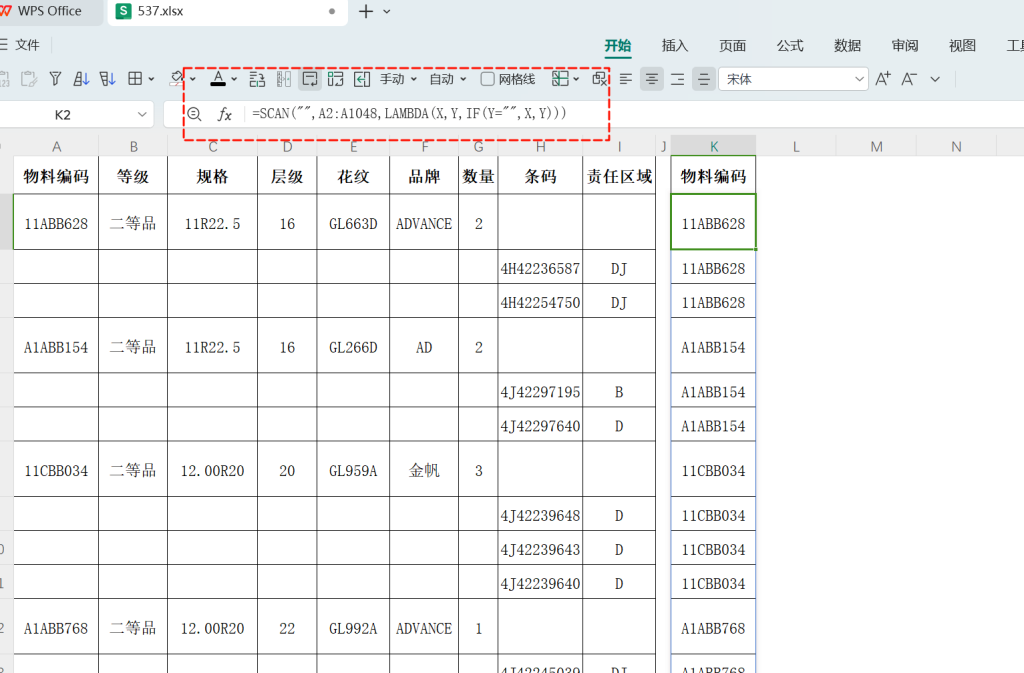
Task: Enable the 网格线 gridlines checkbox
Action: click(487, 79)
